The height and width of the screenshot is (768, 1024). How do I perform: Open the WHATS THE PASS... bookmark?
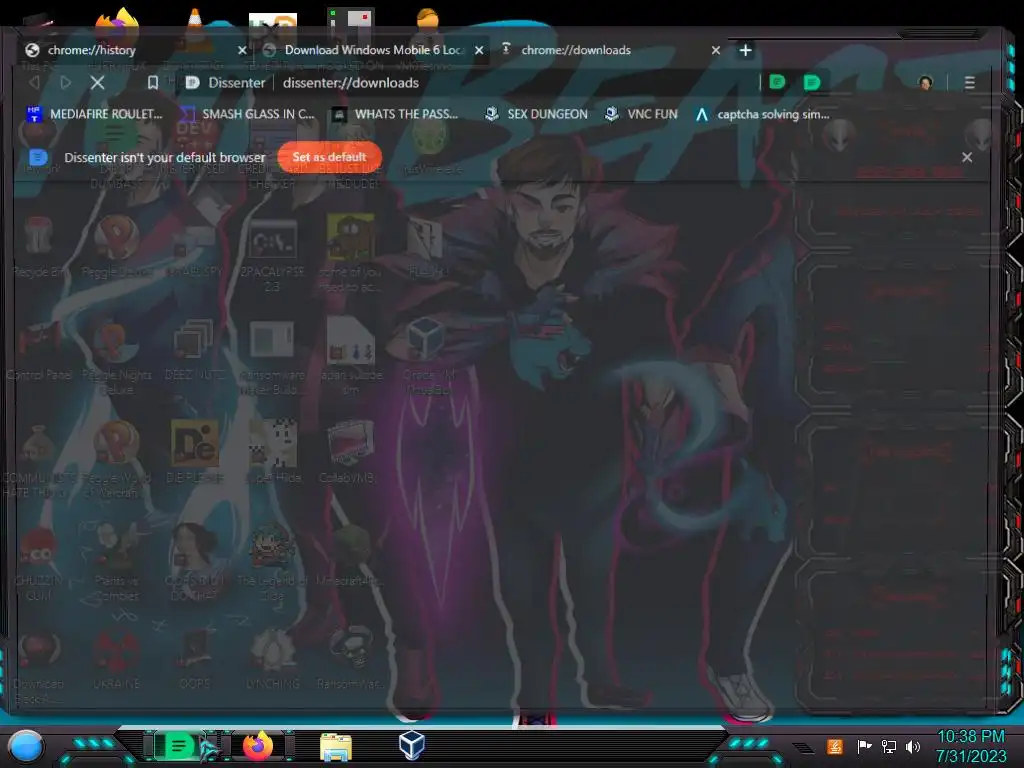[x=395, y=114]
